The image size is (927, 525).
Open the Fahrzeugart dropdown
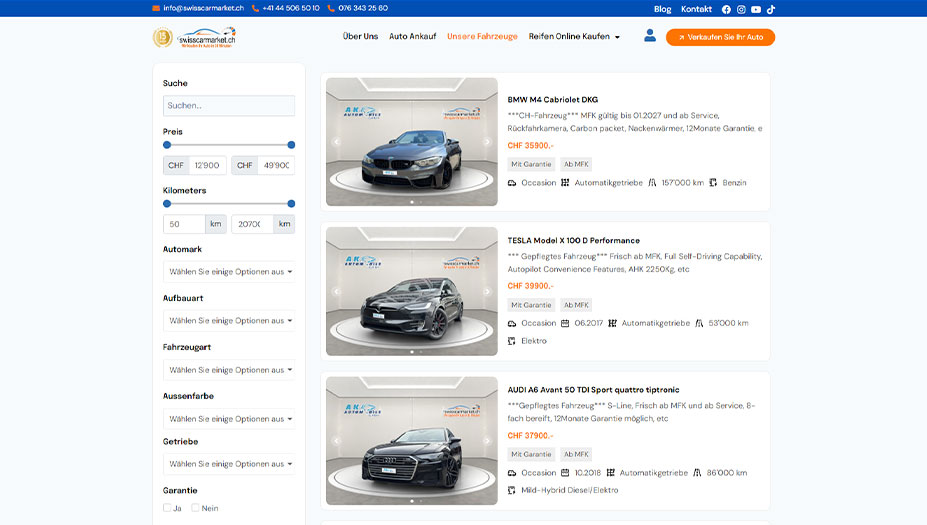point(229,370)
